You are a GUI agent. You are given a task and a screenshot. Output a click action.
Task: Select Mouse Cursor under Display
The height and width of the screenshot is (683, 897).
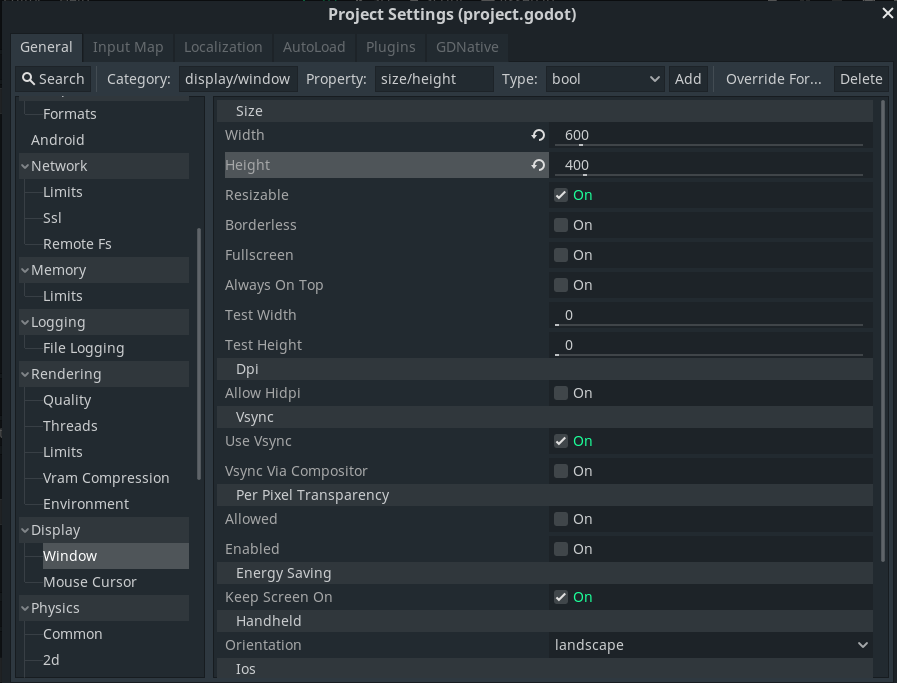[x=90, y=581]
